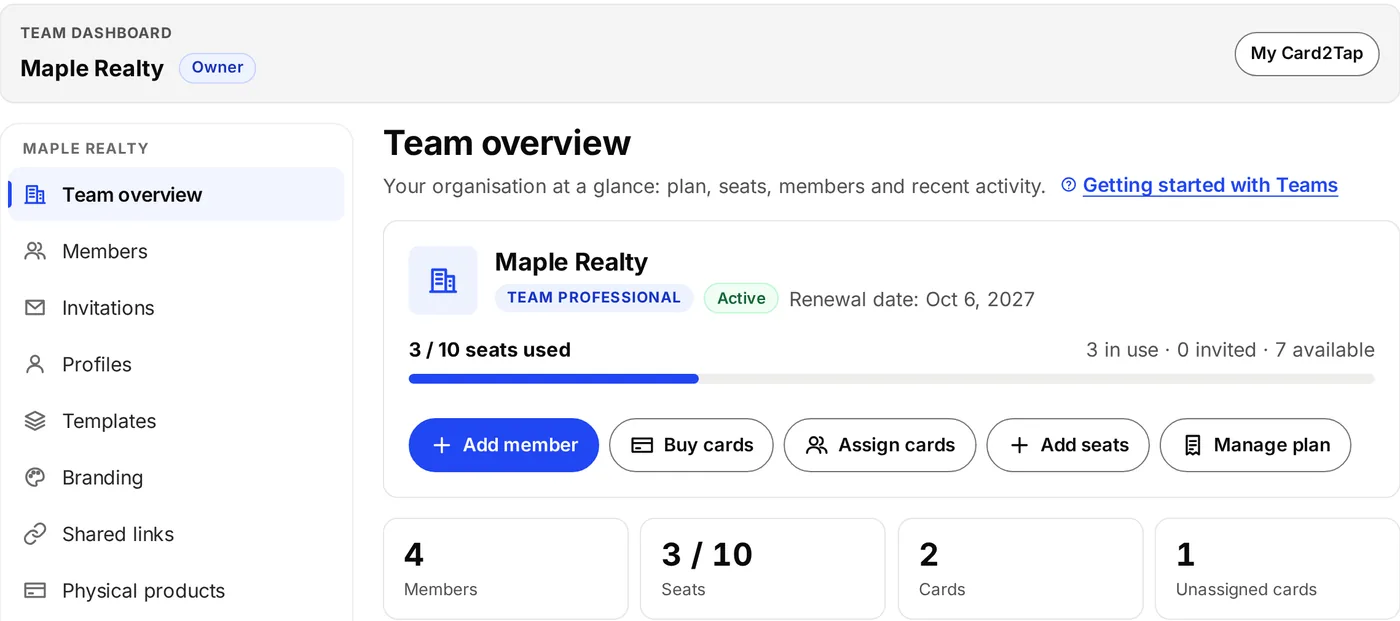Open Getting started with Teams link
Image resolution: width=1400 pixels, height=621 pixels.
click(1210, 185)
